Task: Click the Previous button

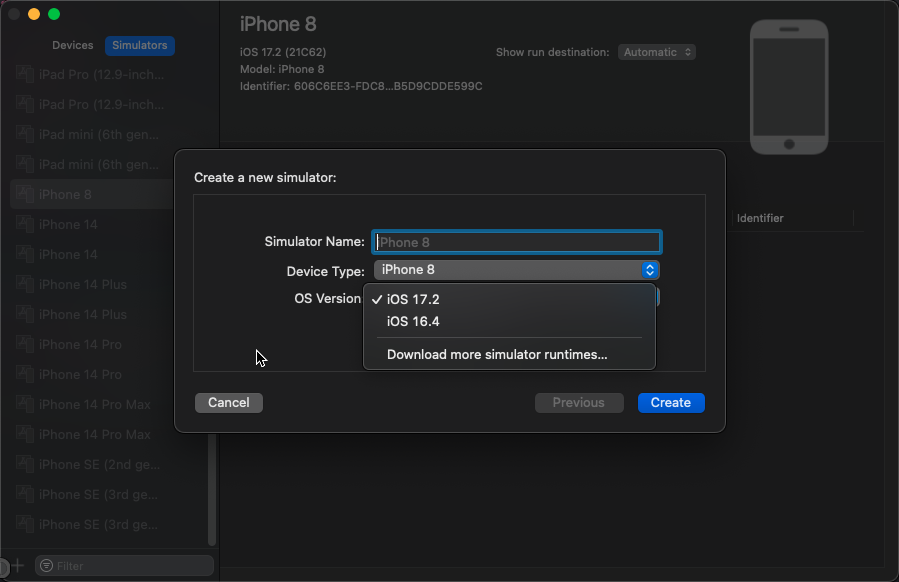Action: click(x=579, y=403)
